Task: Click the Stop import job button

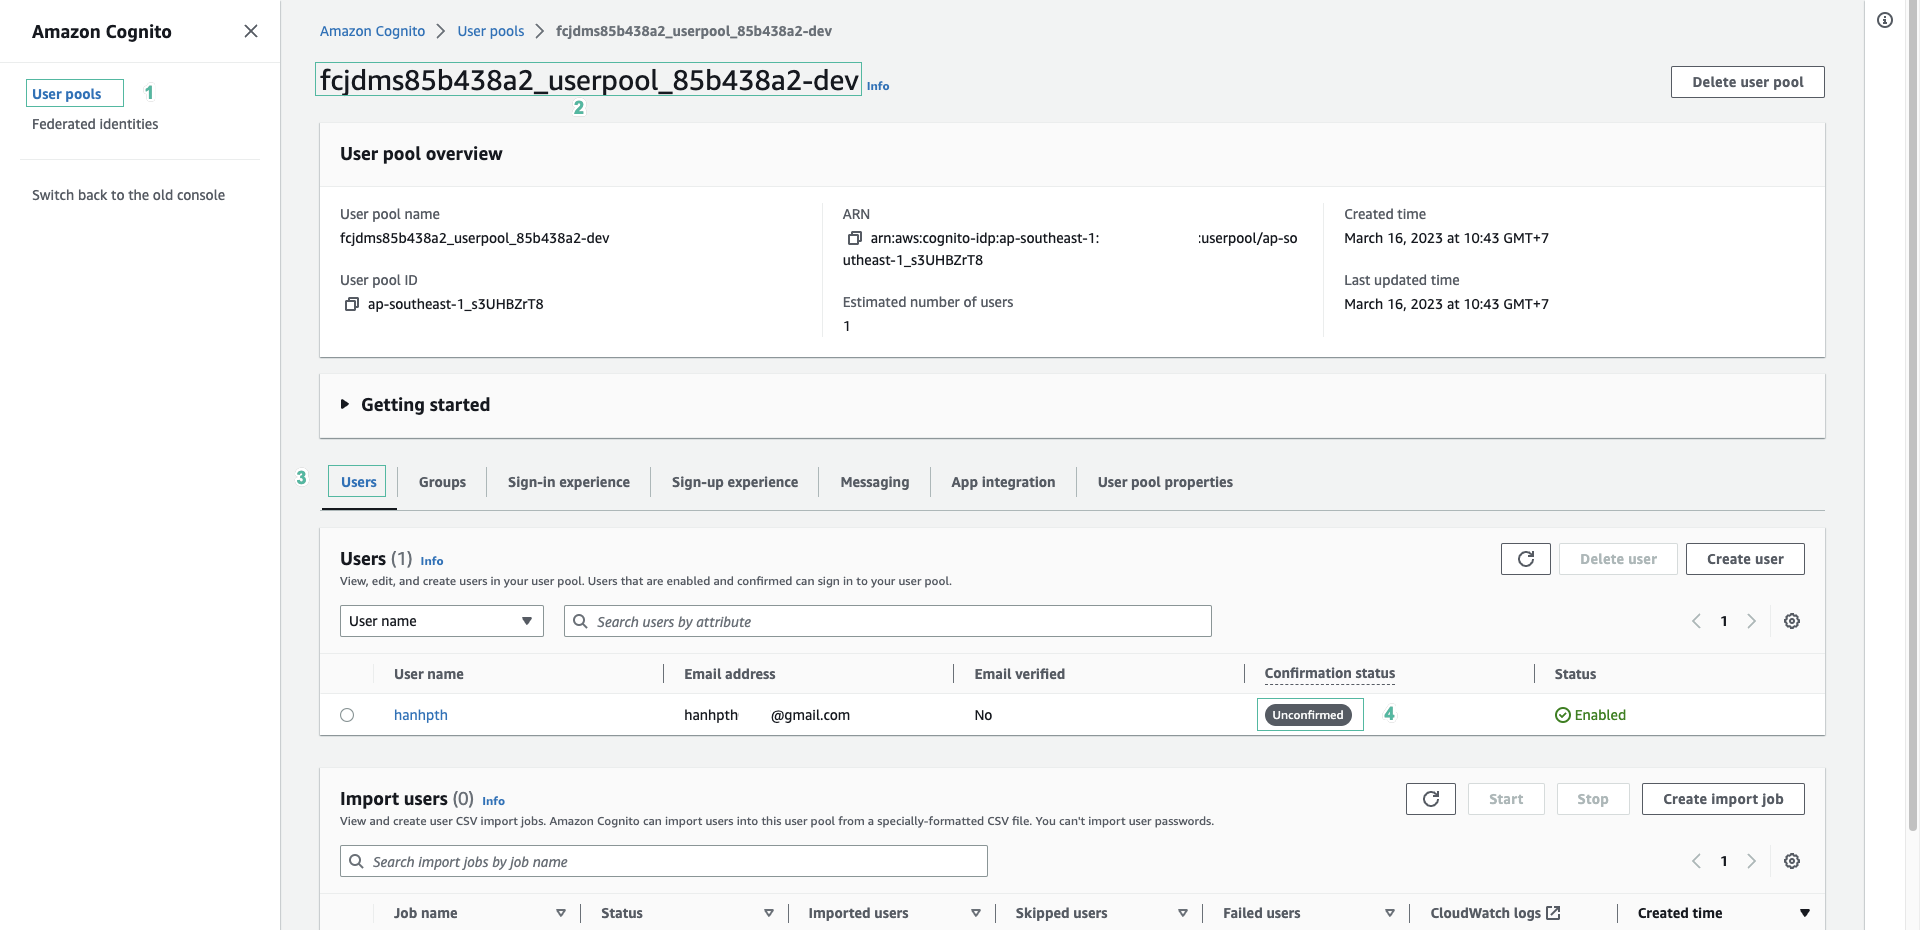Action: point(1593,799)
